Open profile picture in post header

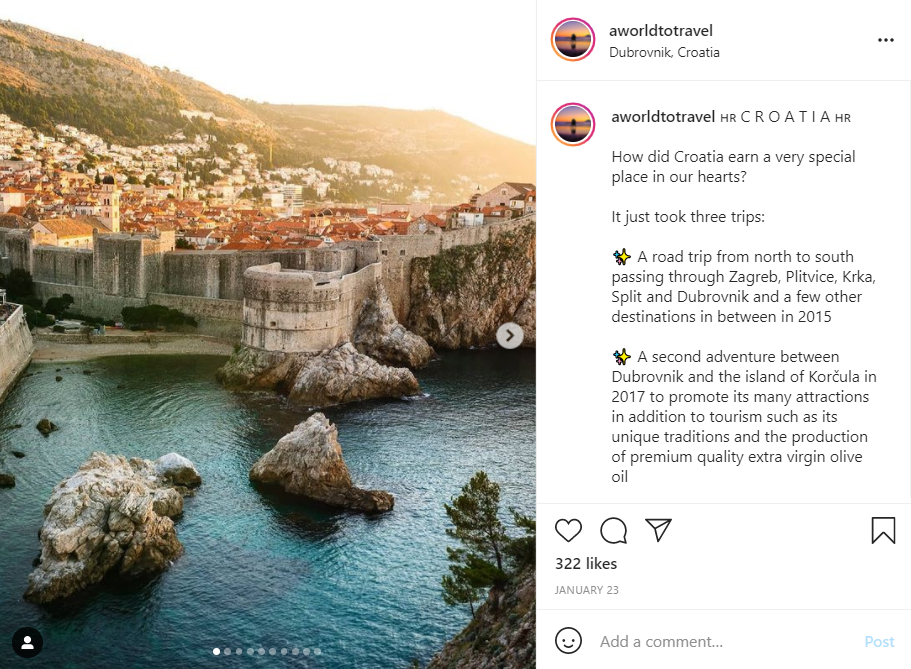[573, 40]
